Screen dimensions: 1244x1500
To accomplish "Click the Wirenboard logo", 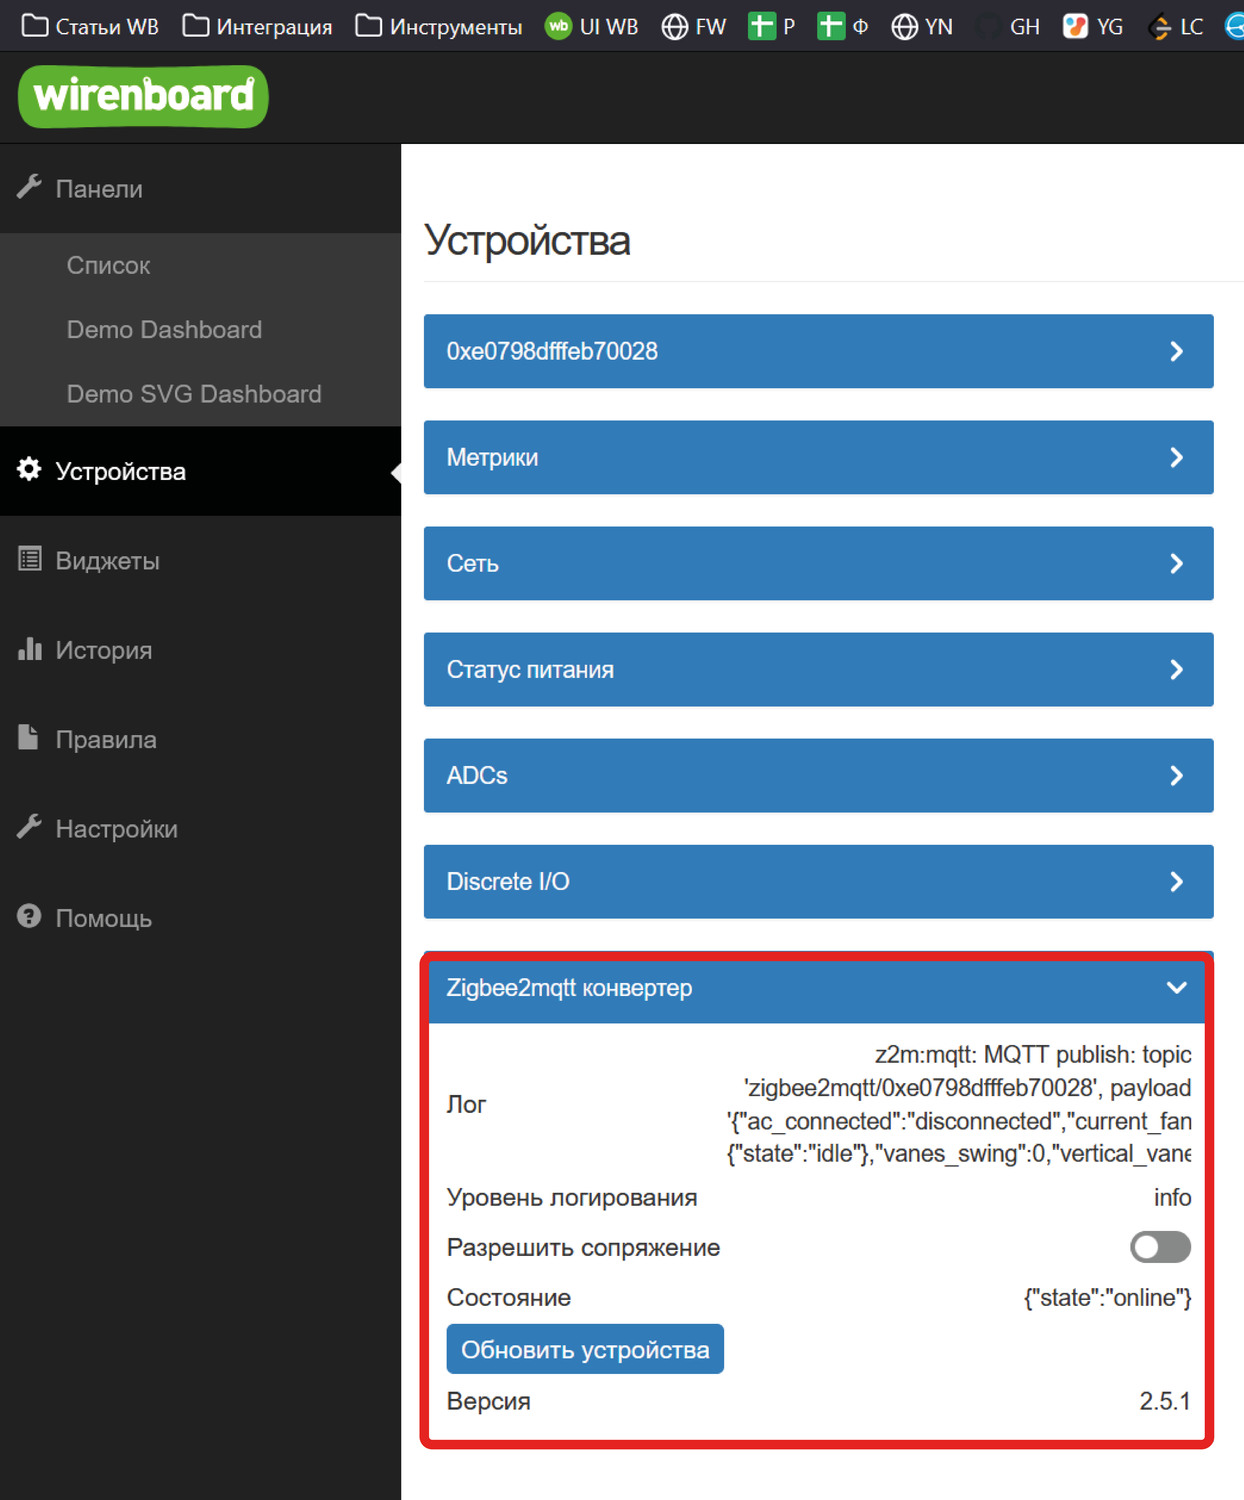I will tap(143, 97).
